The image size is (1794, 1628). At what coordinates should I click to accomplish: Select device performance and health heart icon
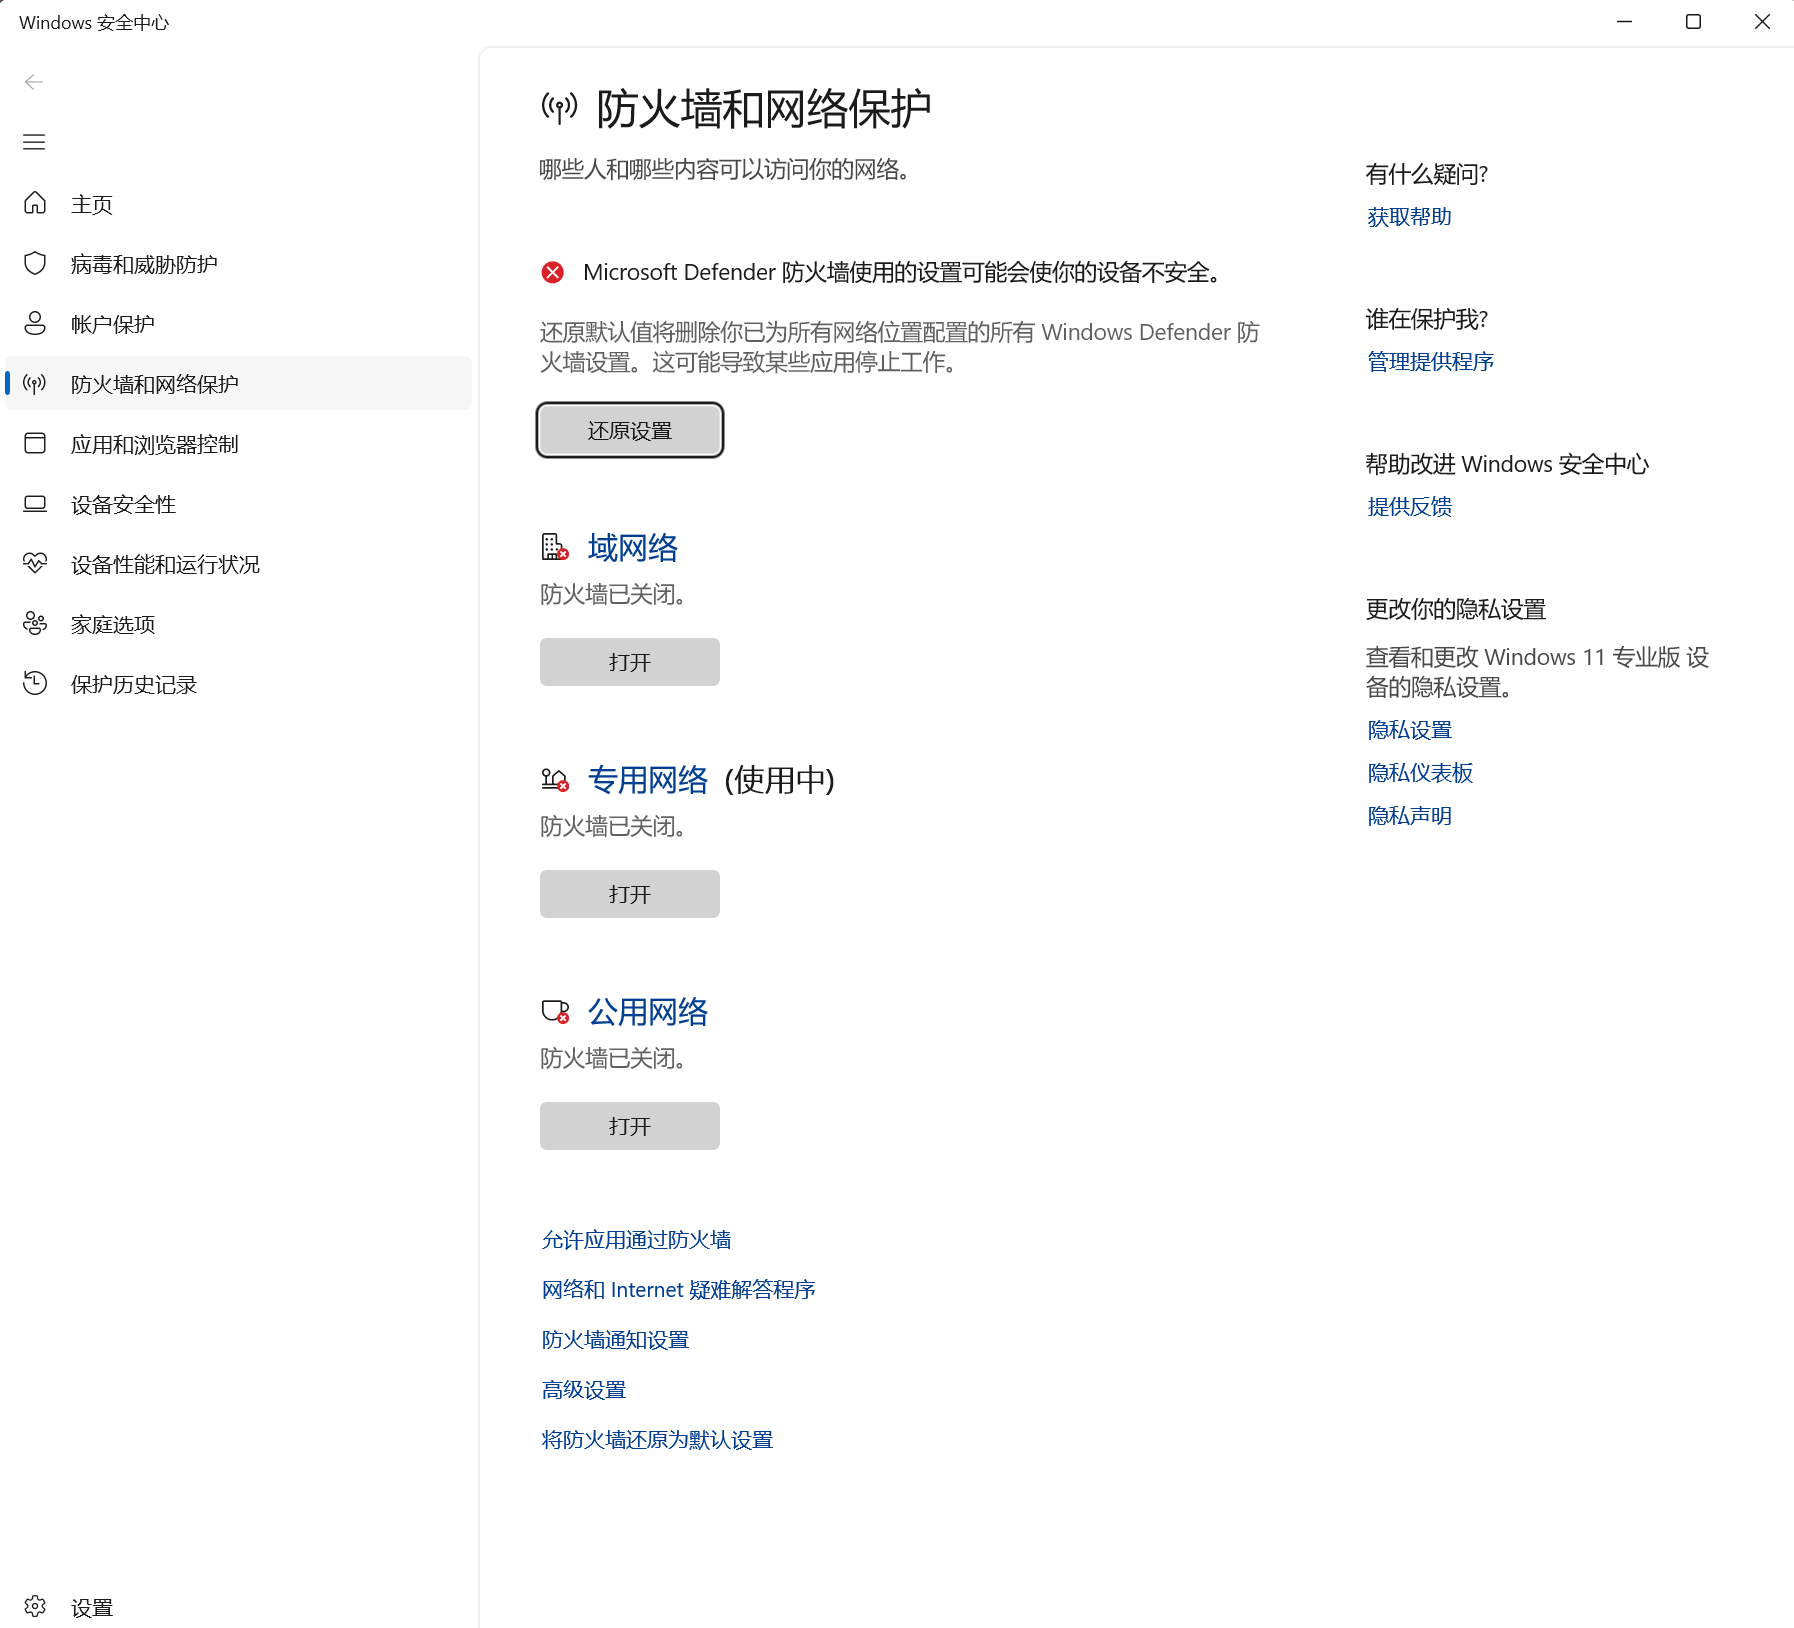35,564
